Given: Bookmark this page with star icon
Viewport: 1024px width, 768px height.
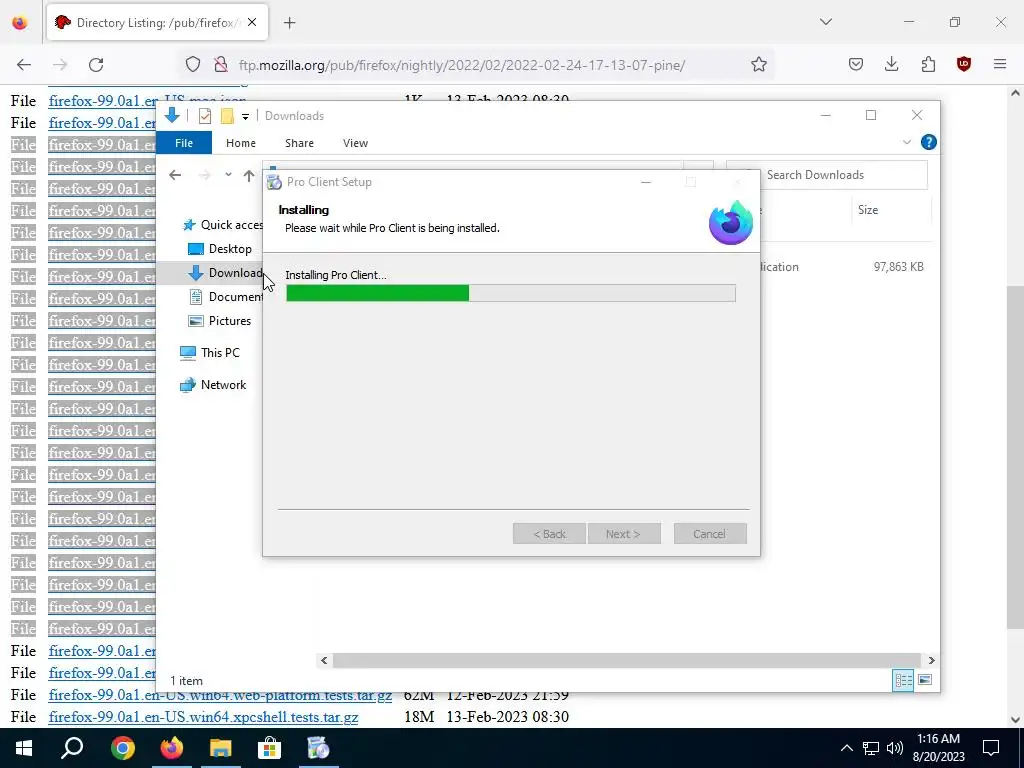Looking at the screenshot, I should coord(758,65).
